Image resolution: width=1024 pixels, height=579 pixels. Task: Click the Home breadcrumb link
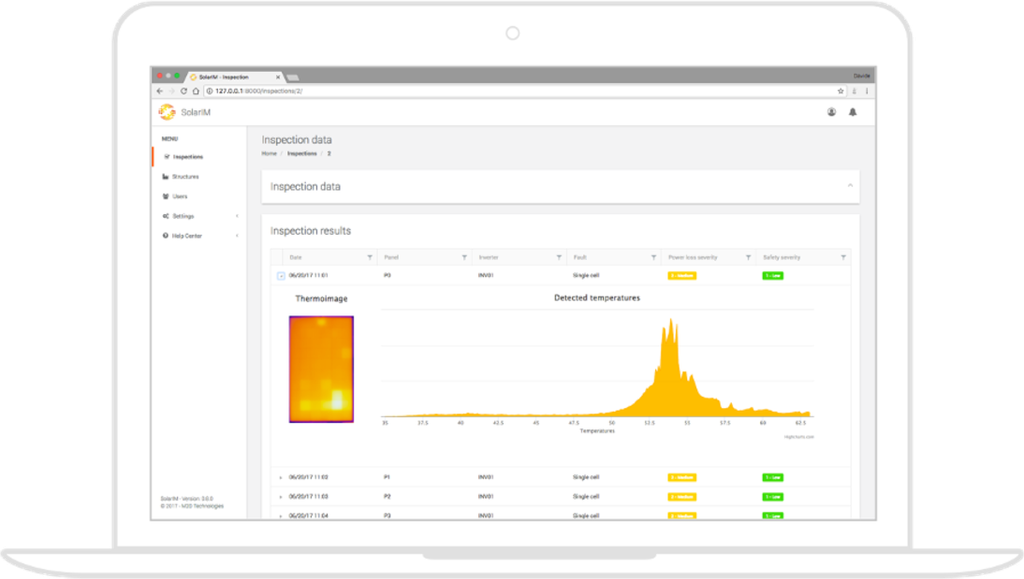(269, 154)
